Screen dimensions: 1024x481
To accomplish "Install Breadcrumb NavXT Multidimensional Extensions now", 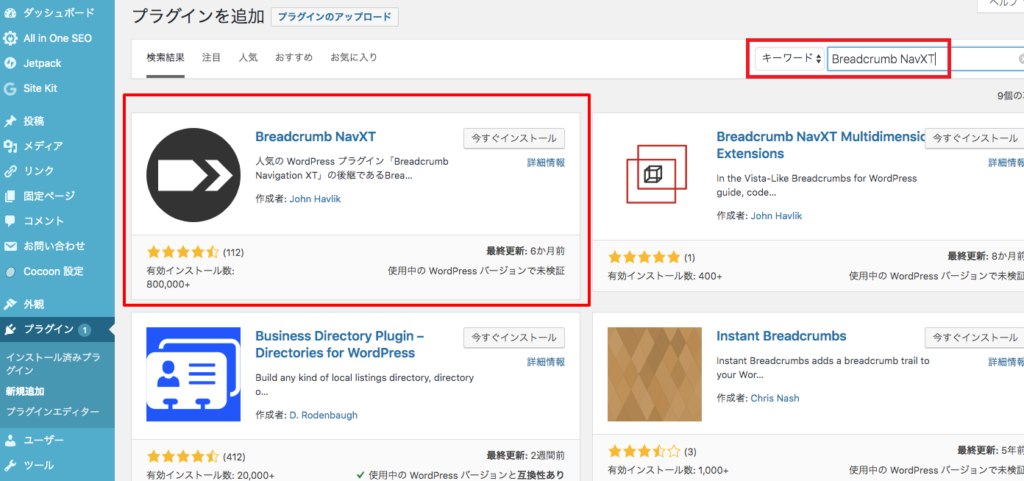I will point(974,138).
